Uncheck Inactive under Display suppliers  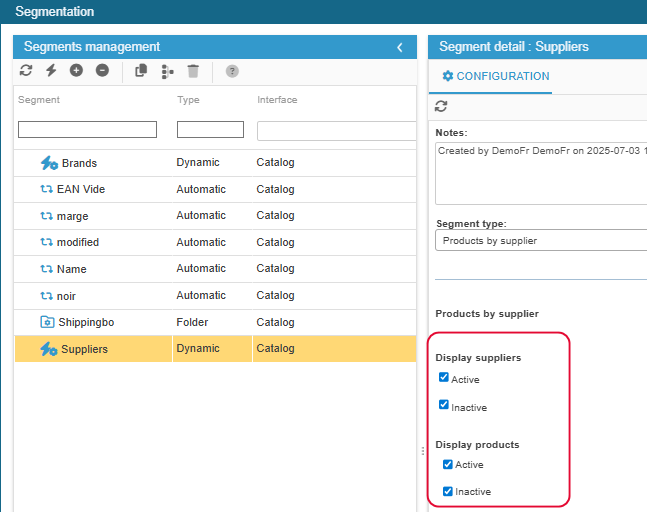click(x=444, y=404)
